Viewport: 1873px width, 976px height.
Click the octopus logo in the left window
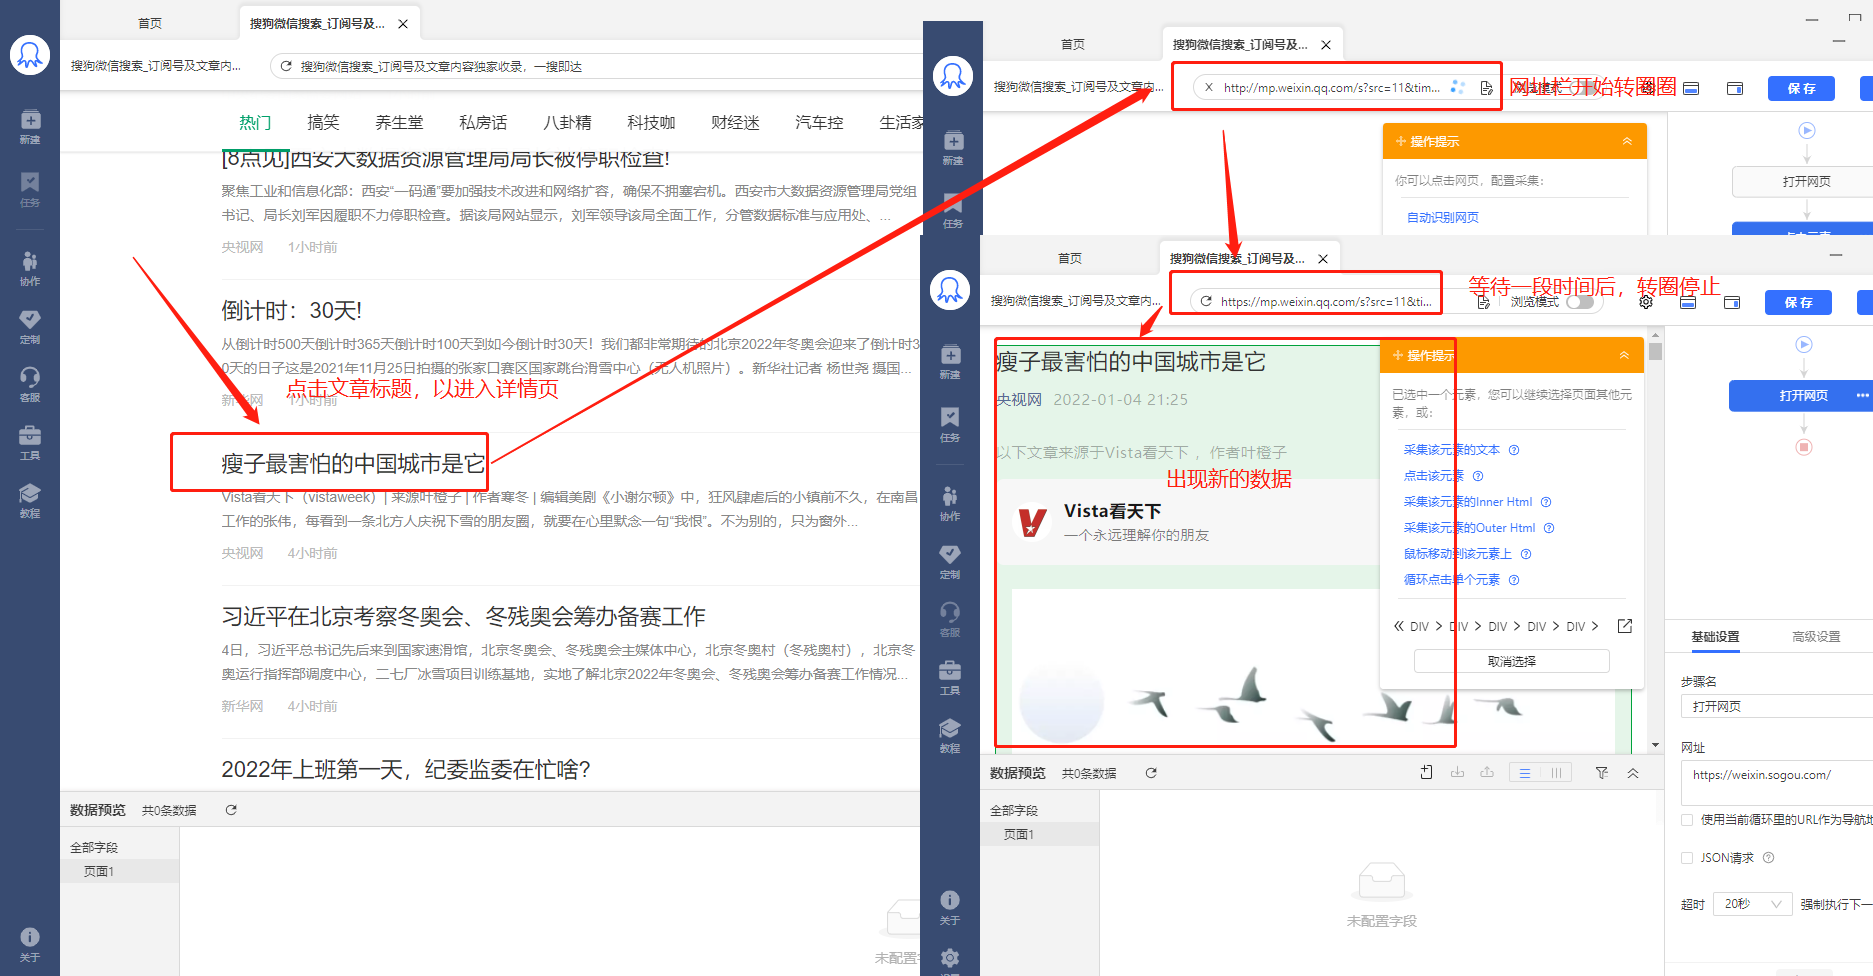[30, 55]
